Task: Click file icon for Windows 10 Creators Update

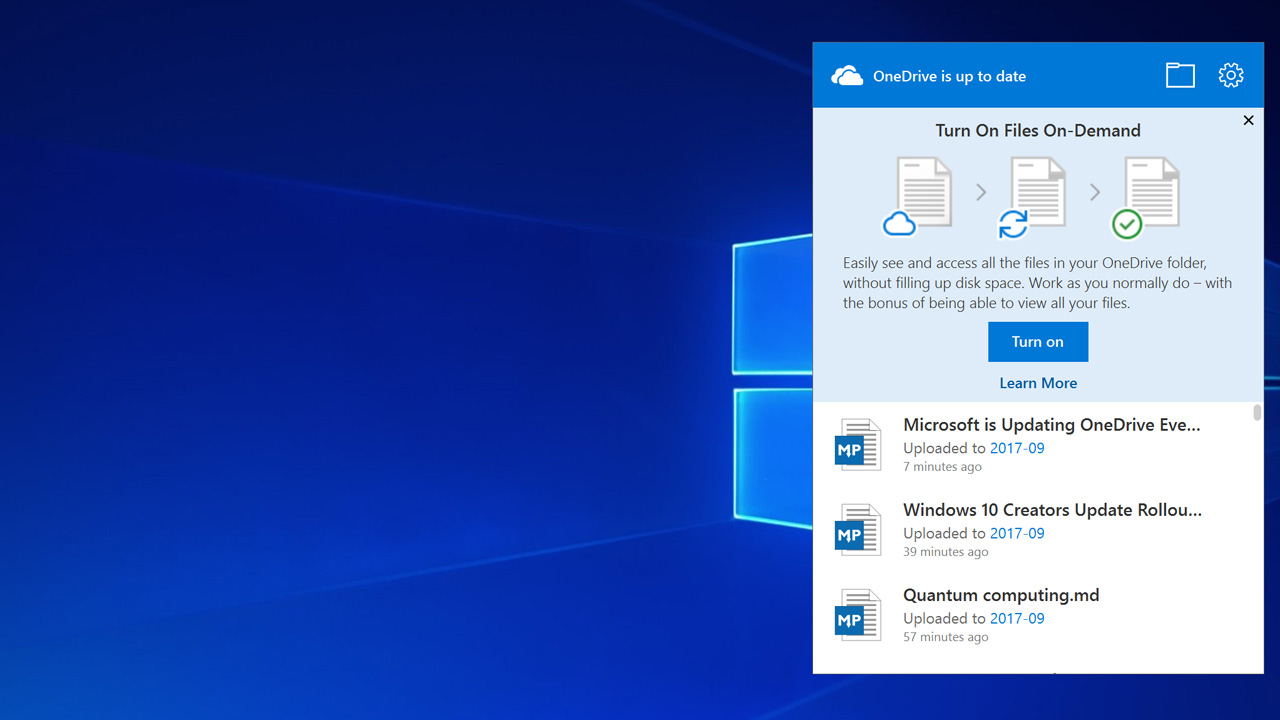Action: click(857, 530)
